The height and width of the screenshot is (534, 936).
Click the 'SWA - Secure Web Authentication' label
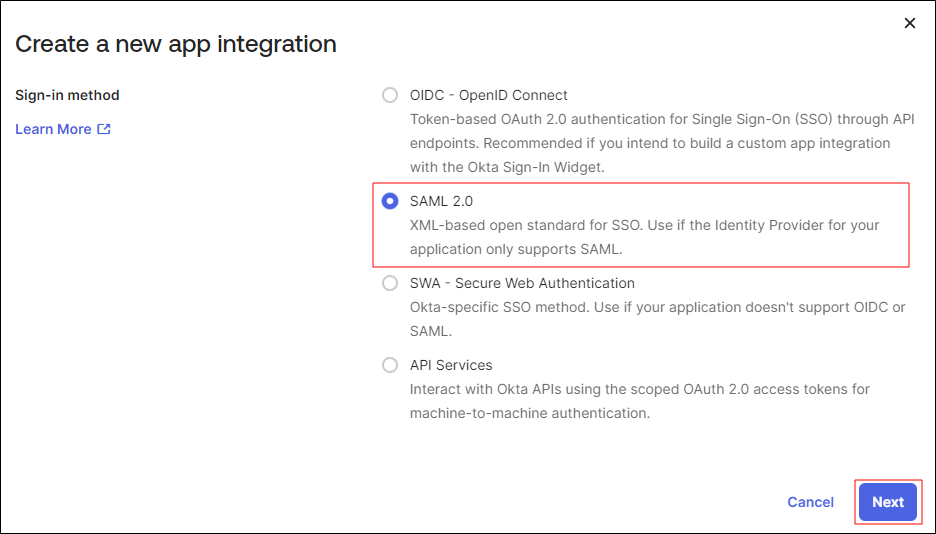pos(522,283)
